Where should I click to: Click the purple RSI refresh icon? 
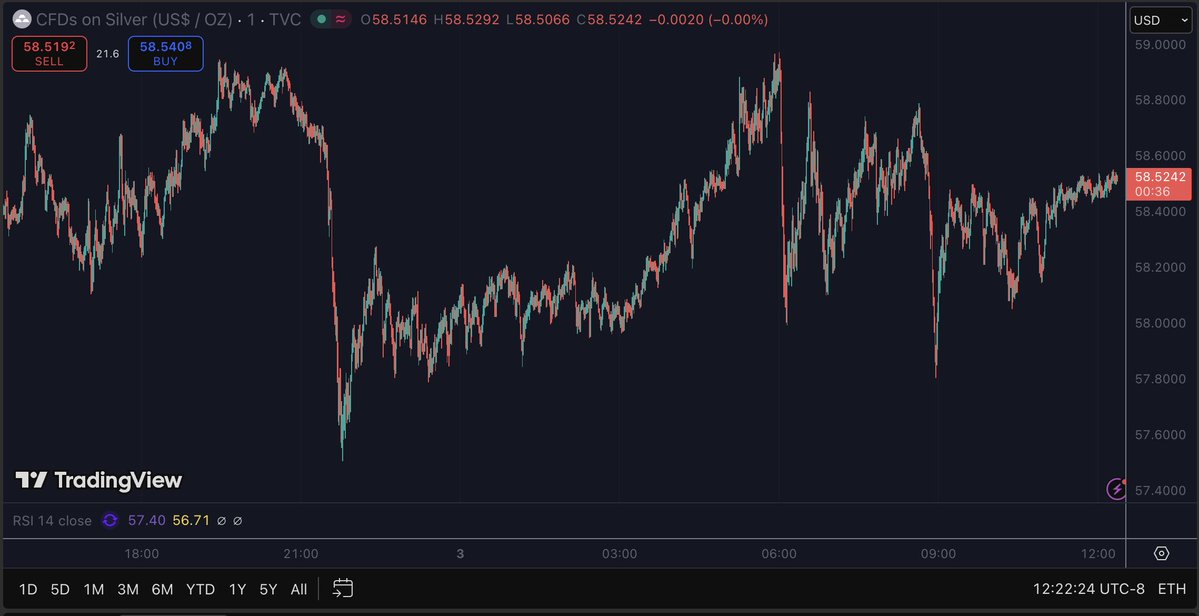110,520
